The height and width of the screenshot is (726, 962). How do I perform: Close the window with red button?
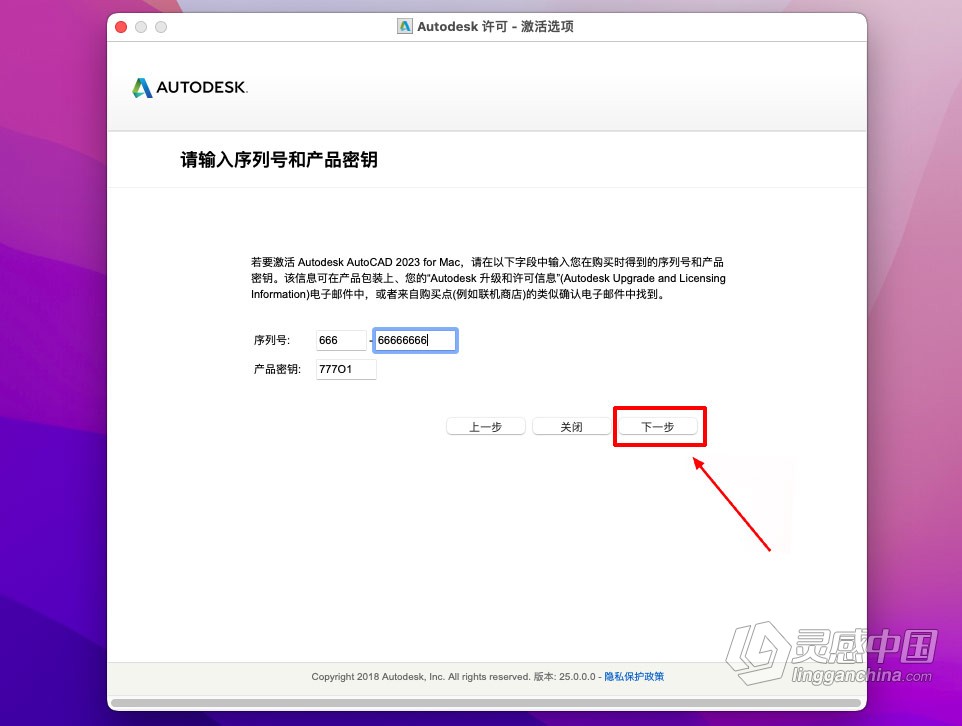(x=121, y=27)
